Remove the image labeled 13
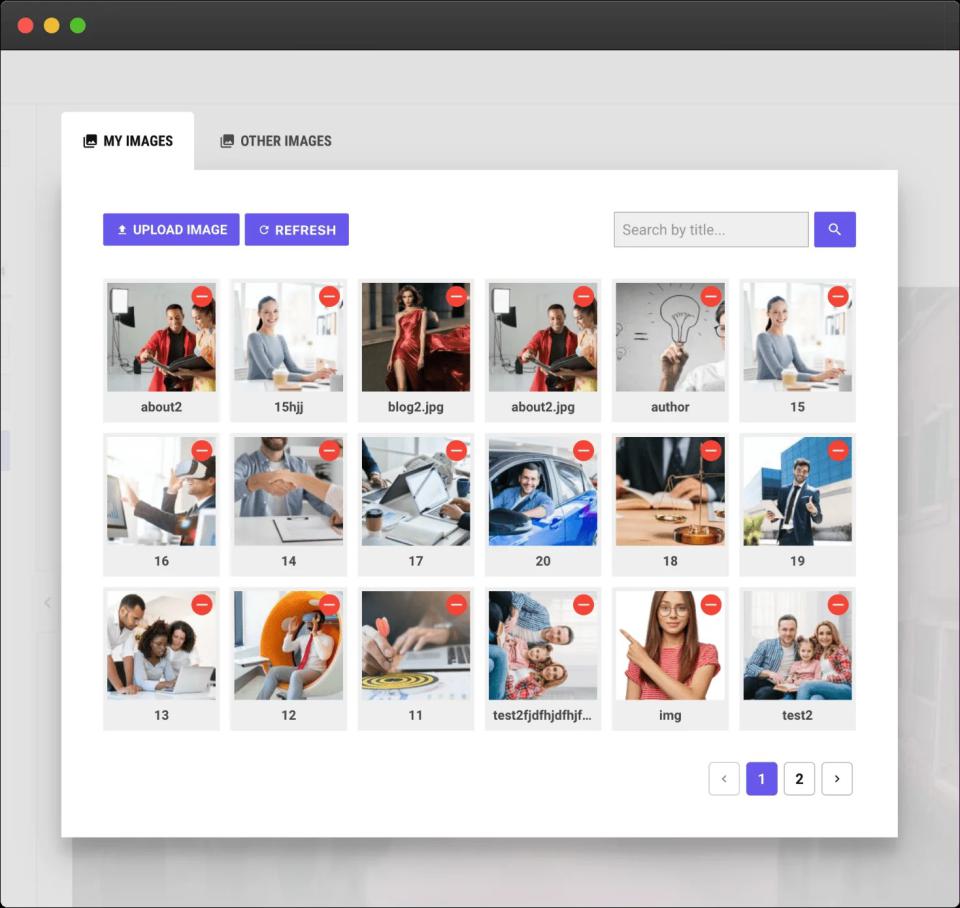Image resolution: width=960 pixels, height=908 pixels. (202, 605)
